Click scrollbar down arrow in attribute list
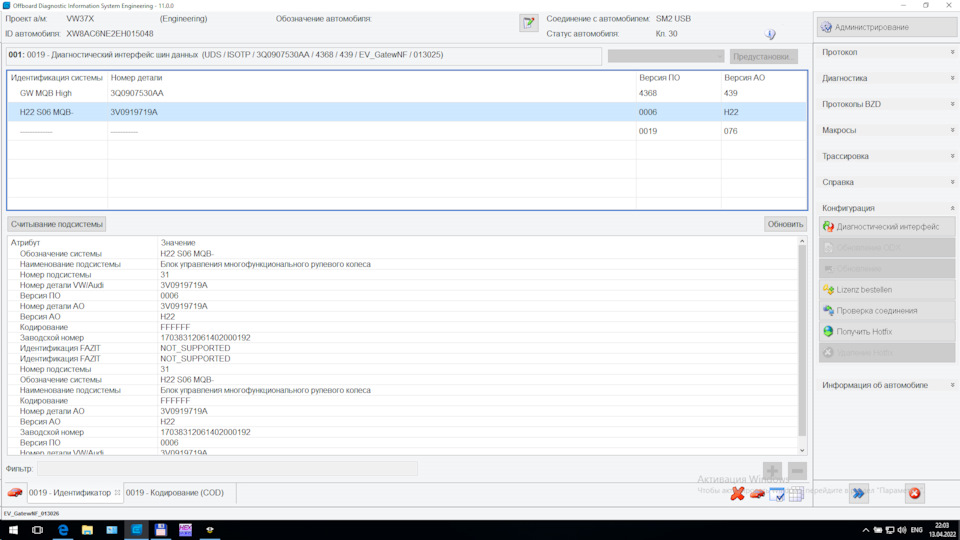This screenshot has height=540, width=960. (802, 450)
